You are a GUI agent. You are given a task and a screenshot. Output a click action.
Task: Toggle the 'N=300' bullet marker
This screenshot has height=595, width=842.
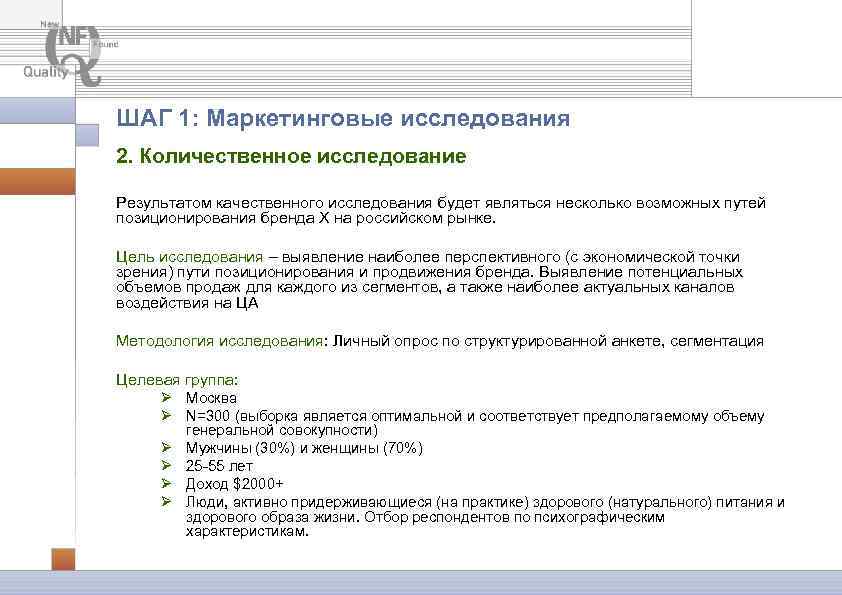(x=166, y=413)
